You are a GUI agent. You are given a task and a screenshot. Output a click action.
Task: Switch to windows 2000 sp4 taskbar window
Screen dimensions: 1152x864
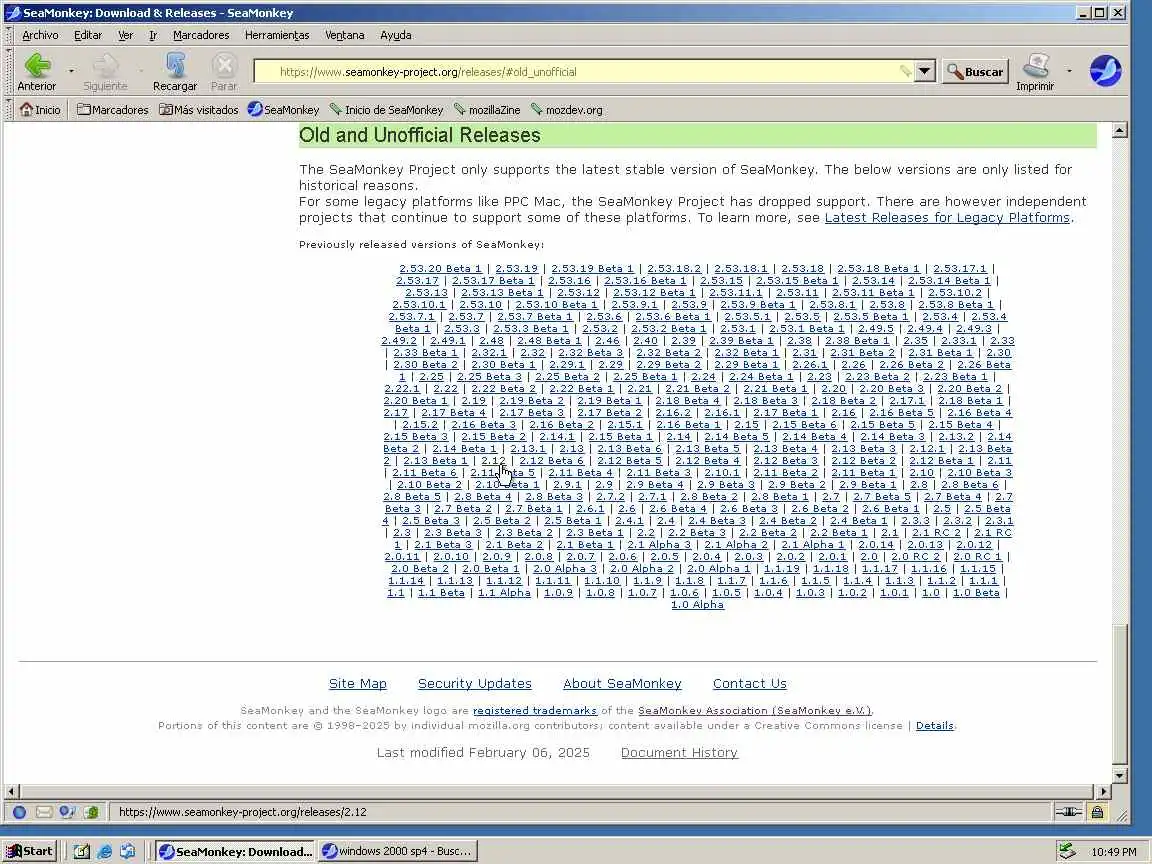(399, 852)
